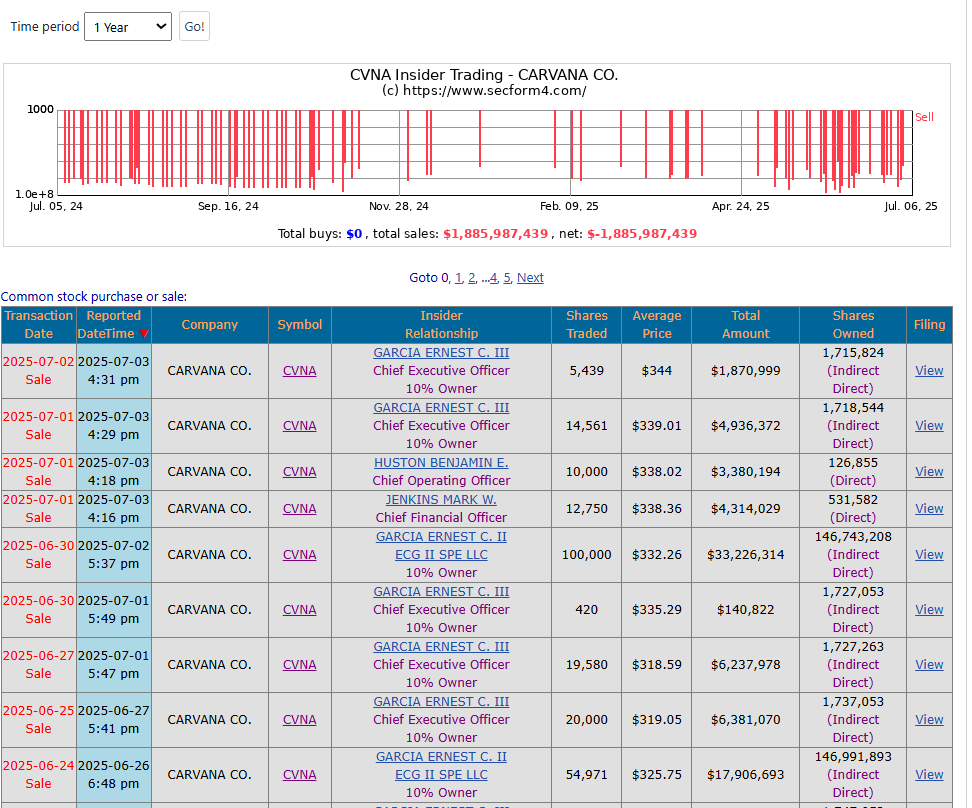Click the 2025-07-03 4:31 pm reported time
Image resolution: width=972 pixels, height=808 pixels.
pos(113,371)
